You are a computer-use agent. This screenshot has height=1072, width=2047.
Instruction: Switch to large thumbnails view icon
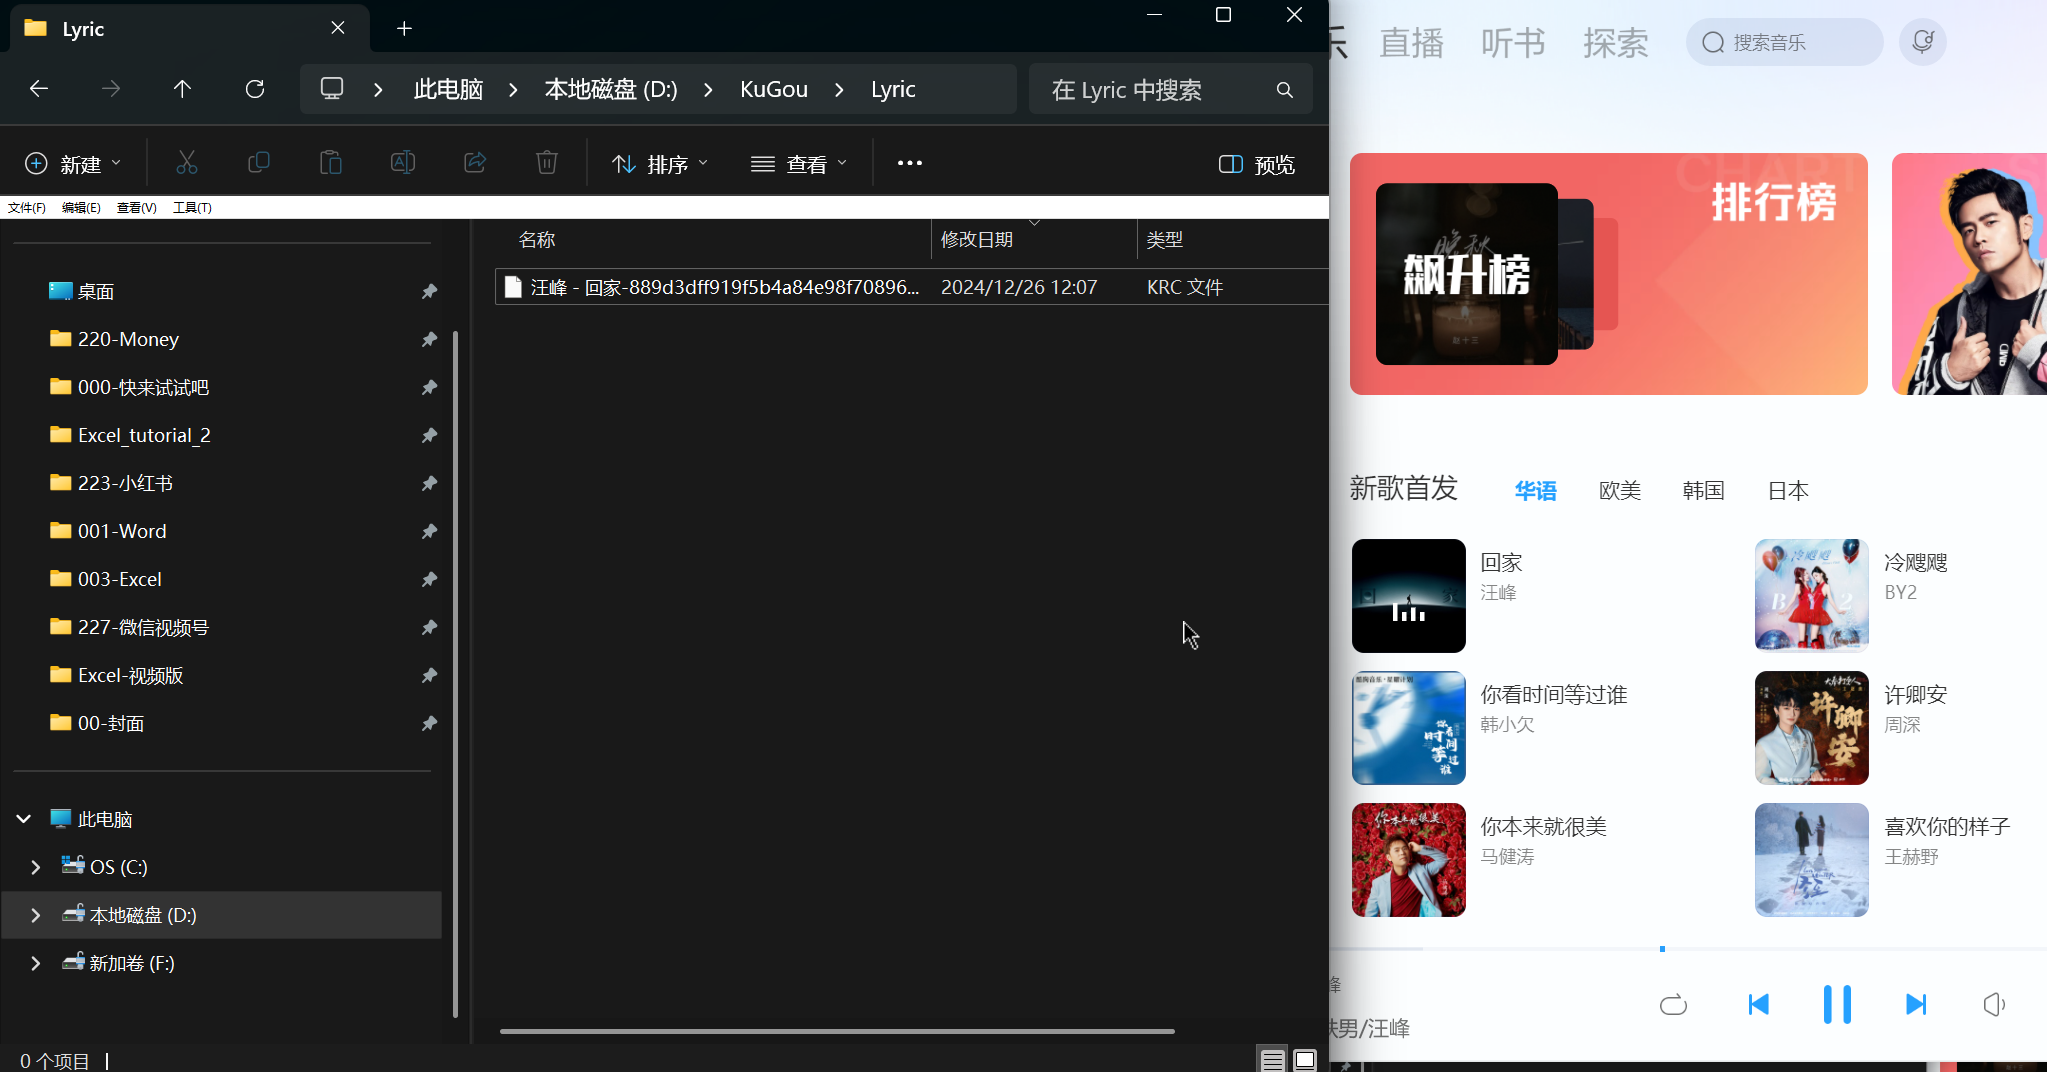click(x=1305, y=1060)
